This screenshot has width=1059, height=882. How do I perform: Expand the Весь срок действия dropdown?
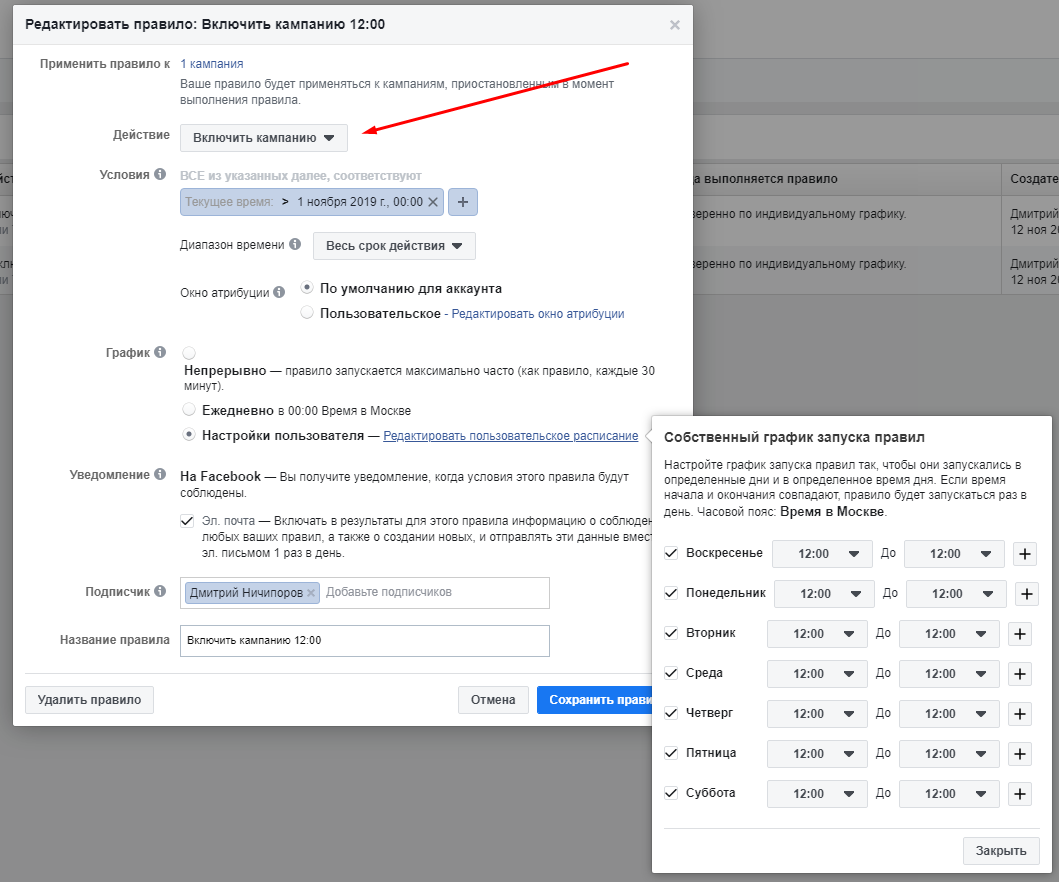[394, 246]
